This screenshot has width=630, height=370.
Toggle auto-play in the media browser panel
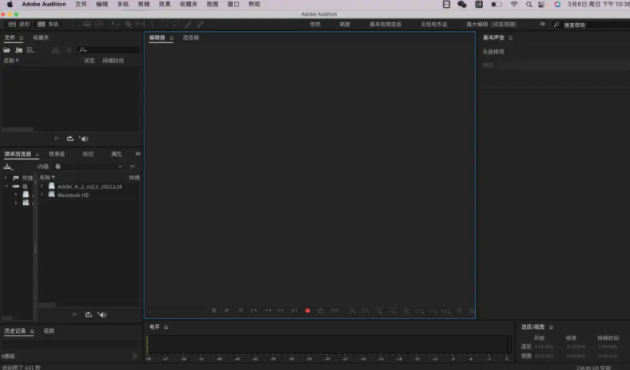tap(102, 315)
